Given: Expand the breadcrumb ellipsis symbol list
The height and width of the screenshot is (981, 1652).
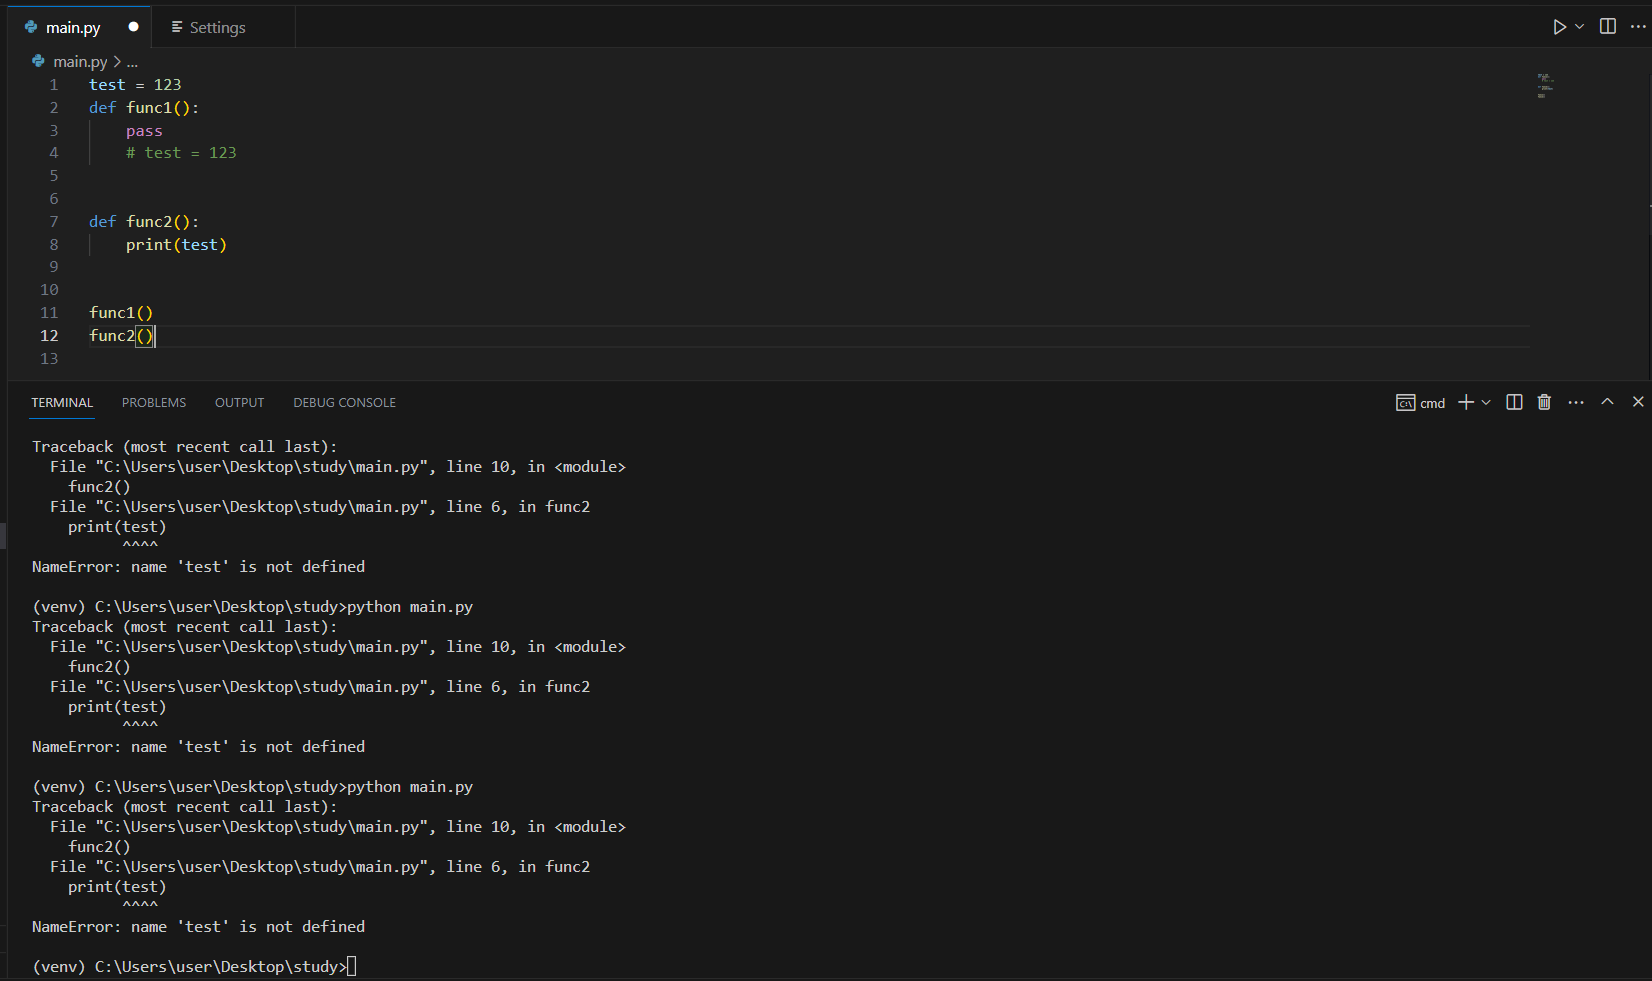Looking at the screenshot, I should 132,62.
